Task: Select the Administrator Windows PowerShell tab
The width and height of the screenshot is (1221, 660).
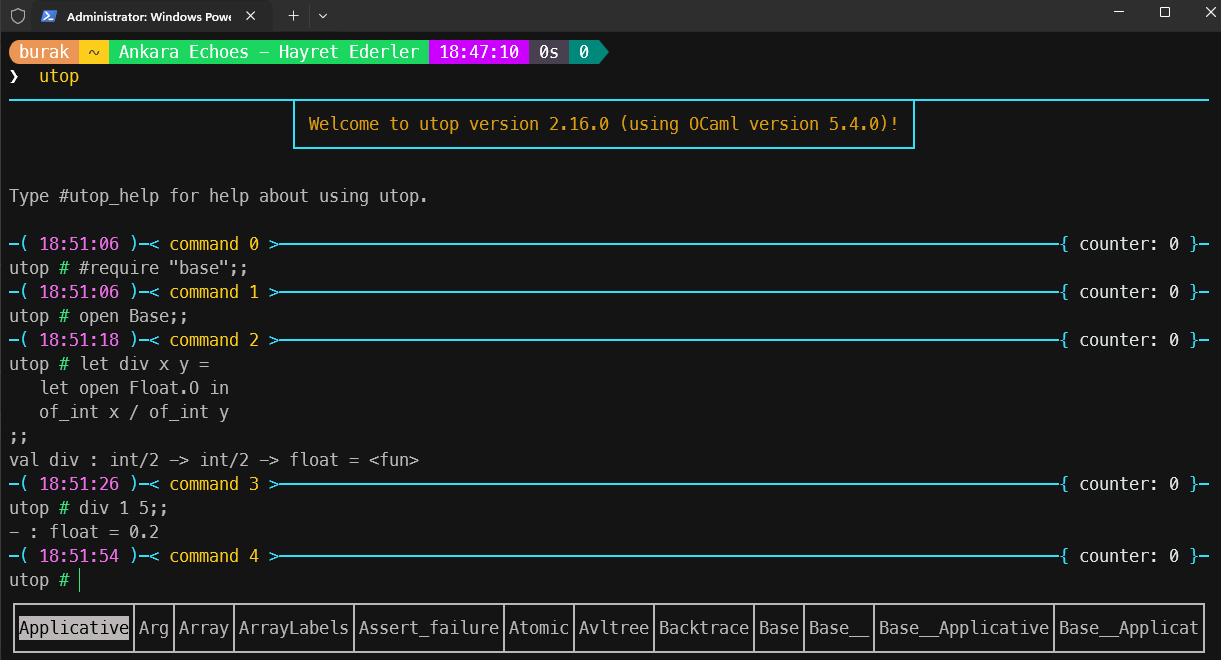Action: [145, 17]
